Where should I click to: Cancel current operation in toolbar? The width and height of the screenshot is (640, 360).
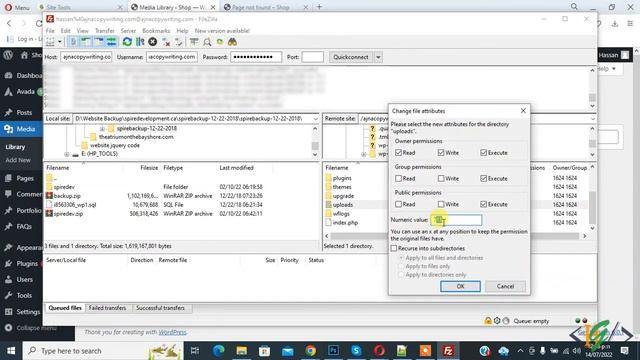[153, 42]
